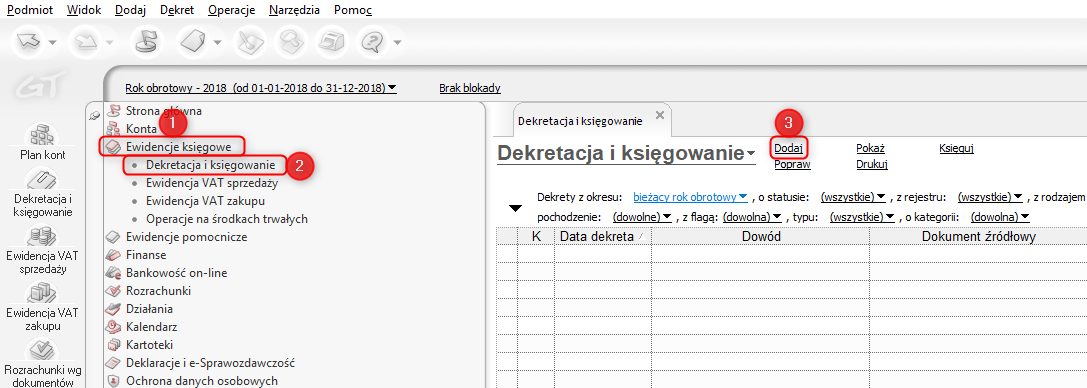Select Ewidencja VAT zakupu tree item
The width and height of the screenshot is (1087, 388).
[x=206, y=201]
